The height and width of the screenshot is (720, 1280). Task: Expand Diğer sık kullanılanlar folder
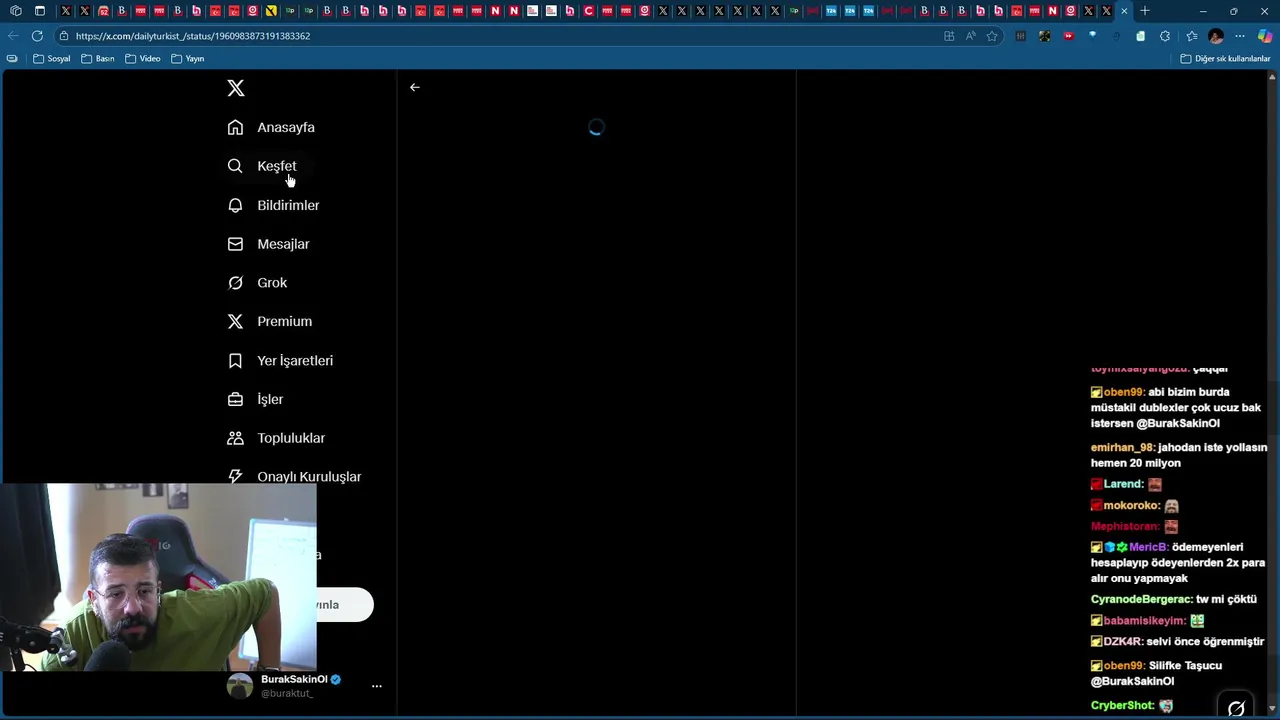pos(1225,59)
